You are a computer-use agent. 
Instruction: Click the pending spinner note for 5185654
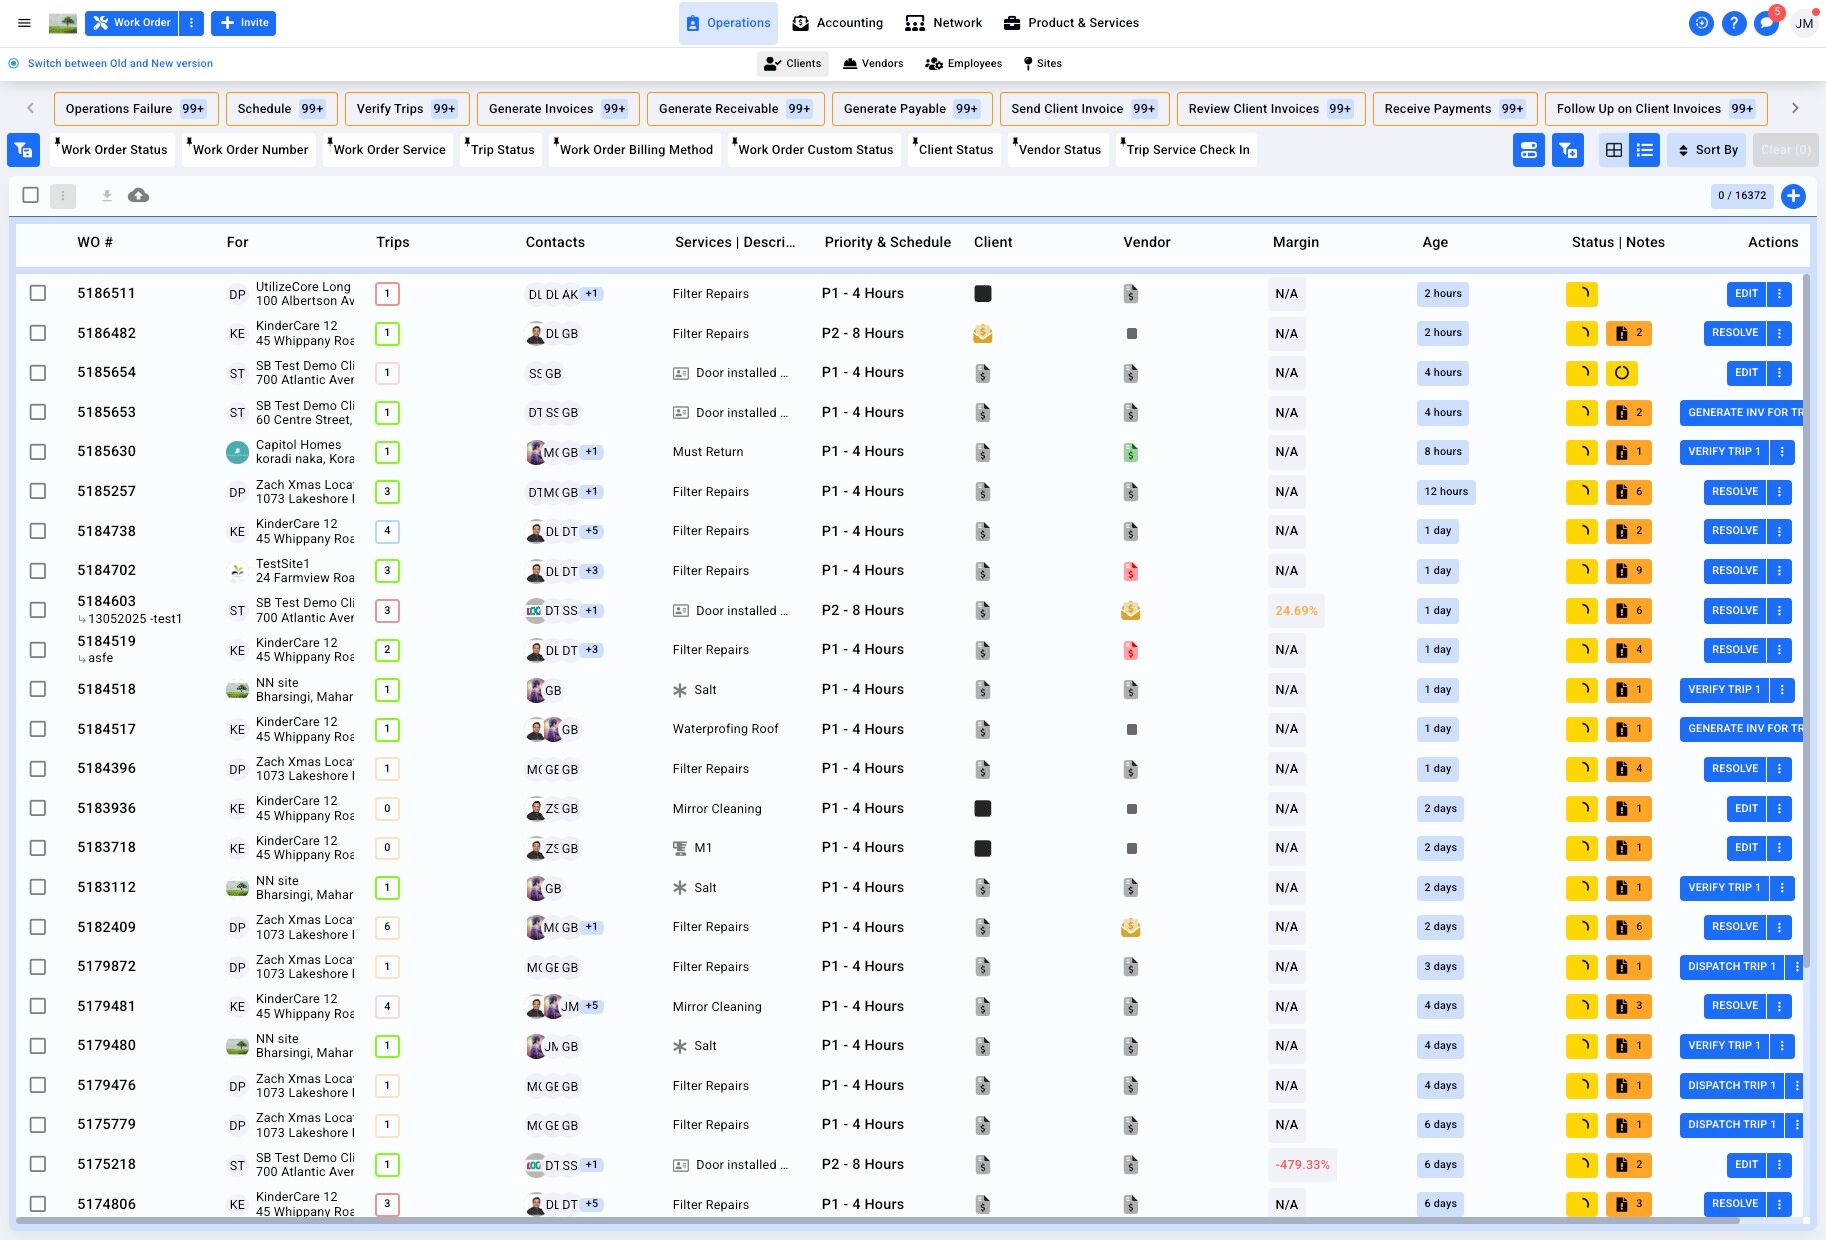coord(1622,373)
